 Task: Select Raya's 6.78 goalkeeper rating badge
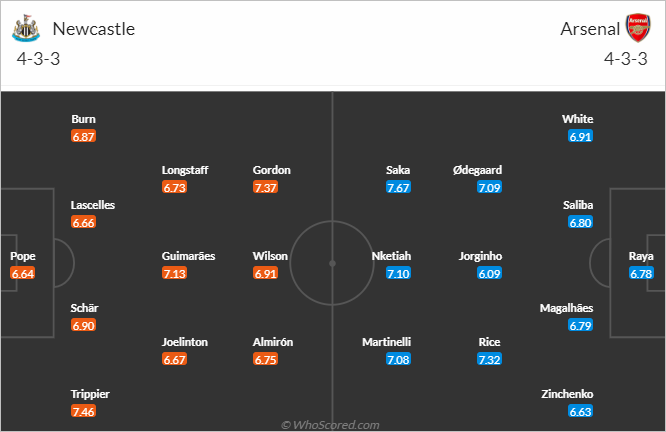pos(641,274)
